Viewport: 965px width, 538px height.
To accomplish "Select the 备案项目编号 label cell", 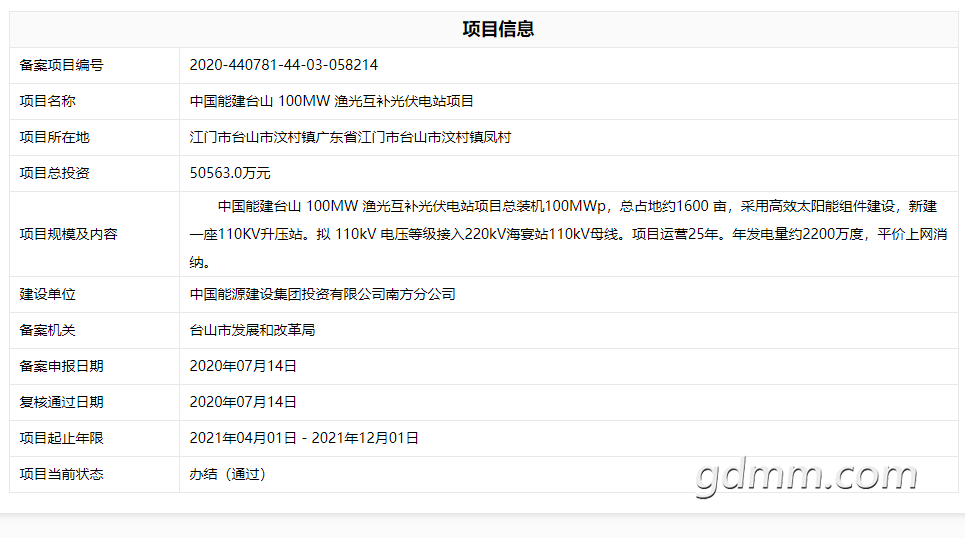I will point(94,65).
